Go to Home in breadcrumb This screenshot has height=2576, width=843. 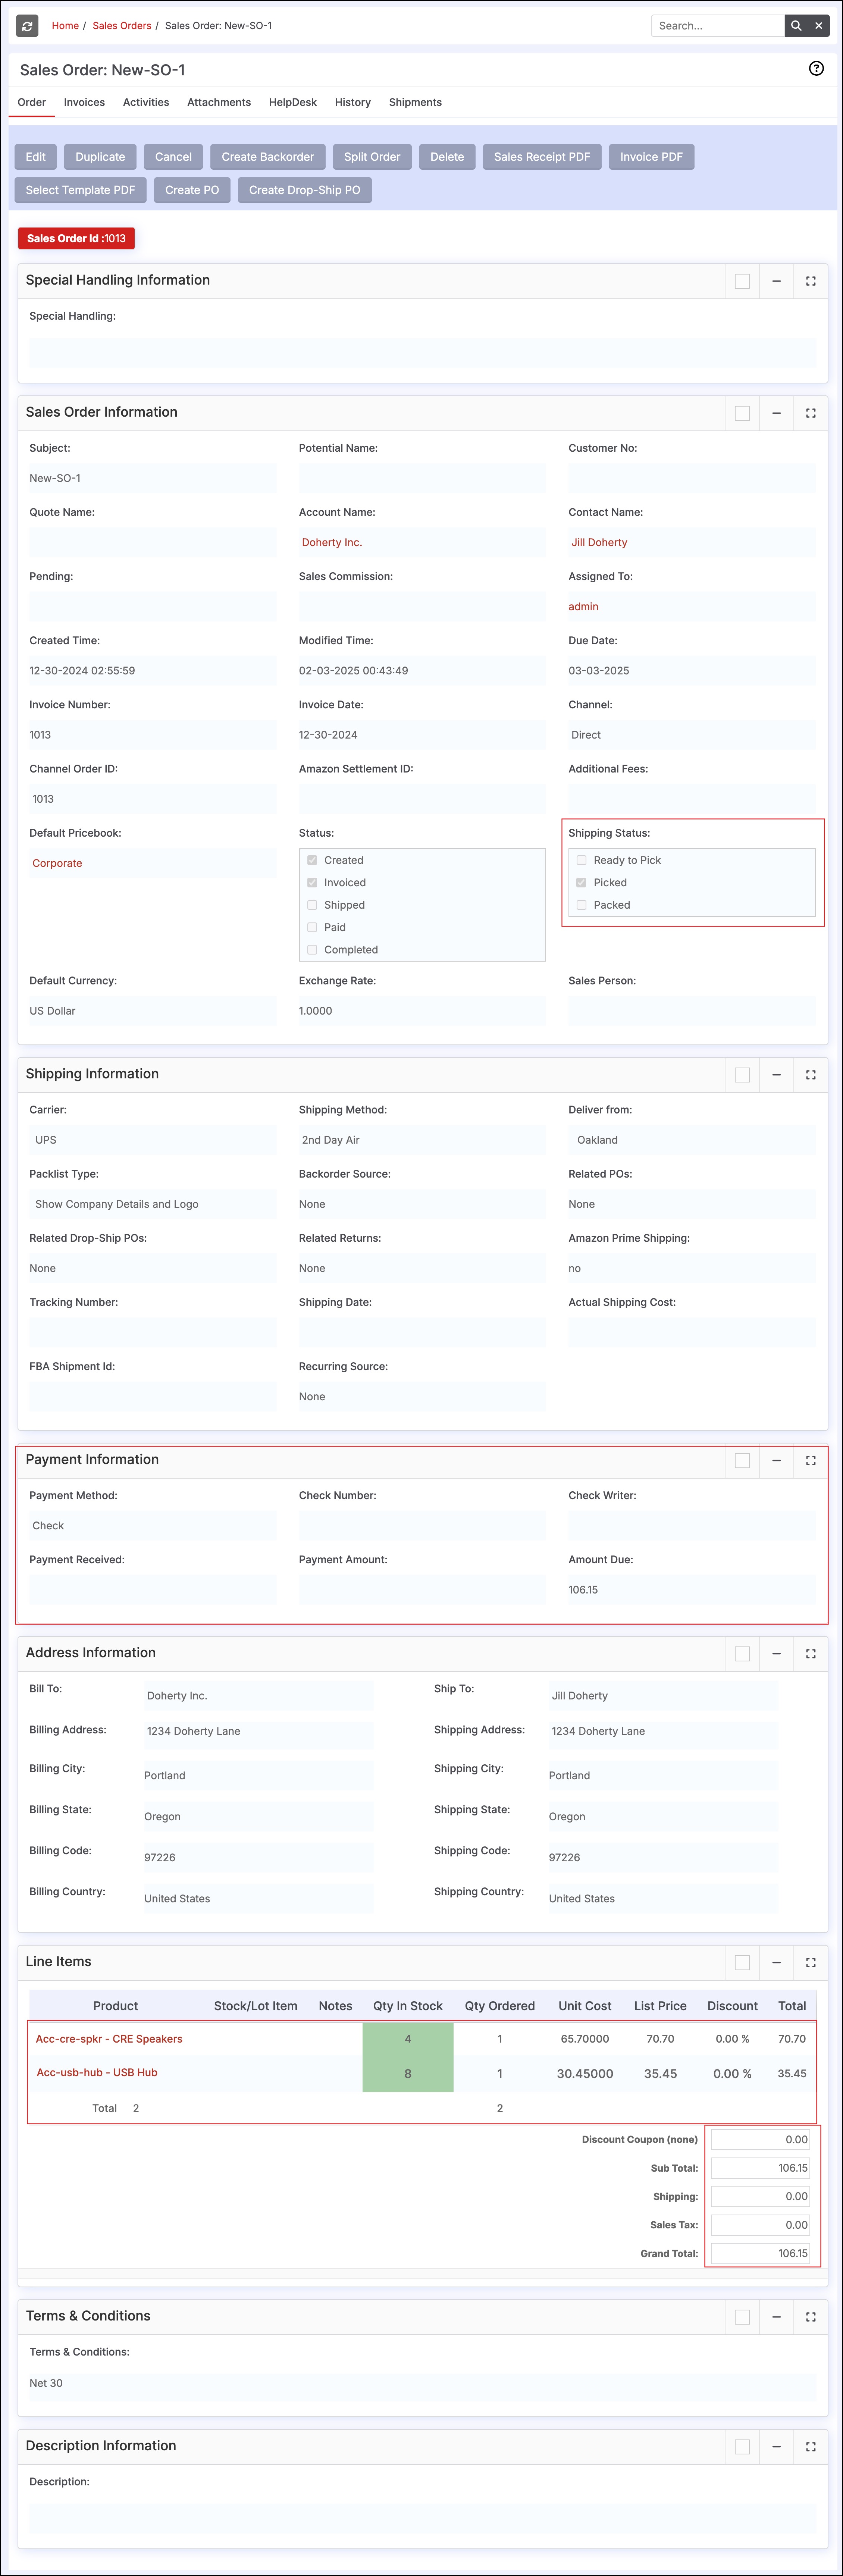(x=65, y=26)
